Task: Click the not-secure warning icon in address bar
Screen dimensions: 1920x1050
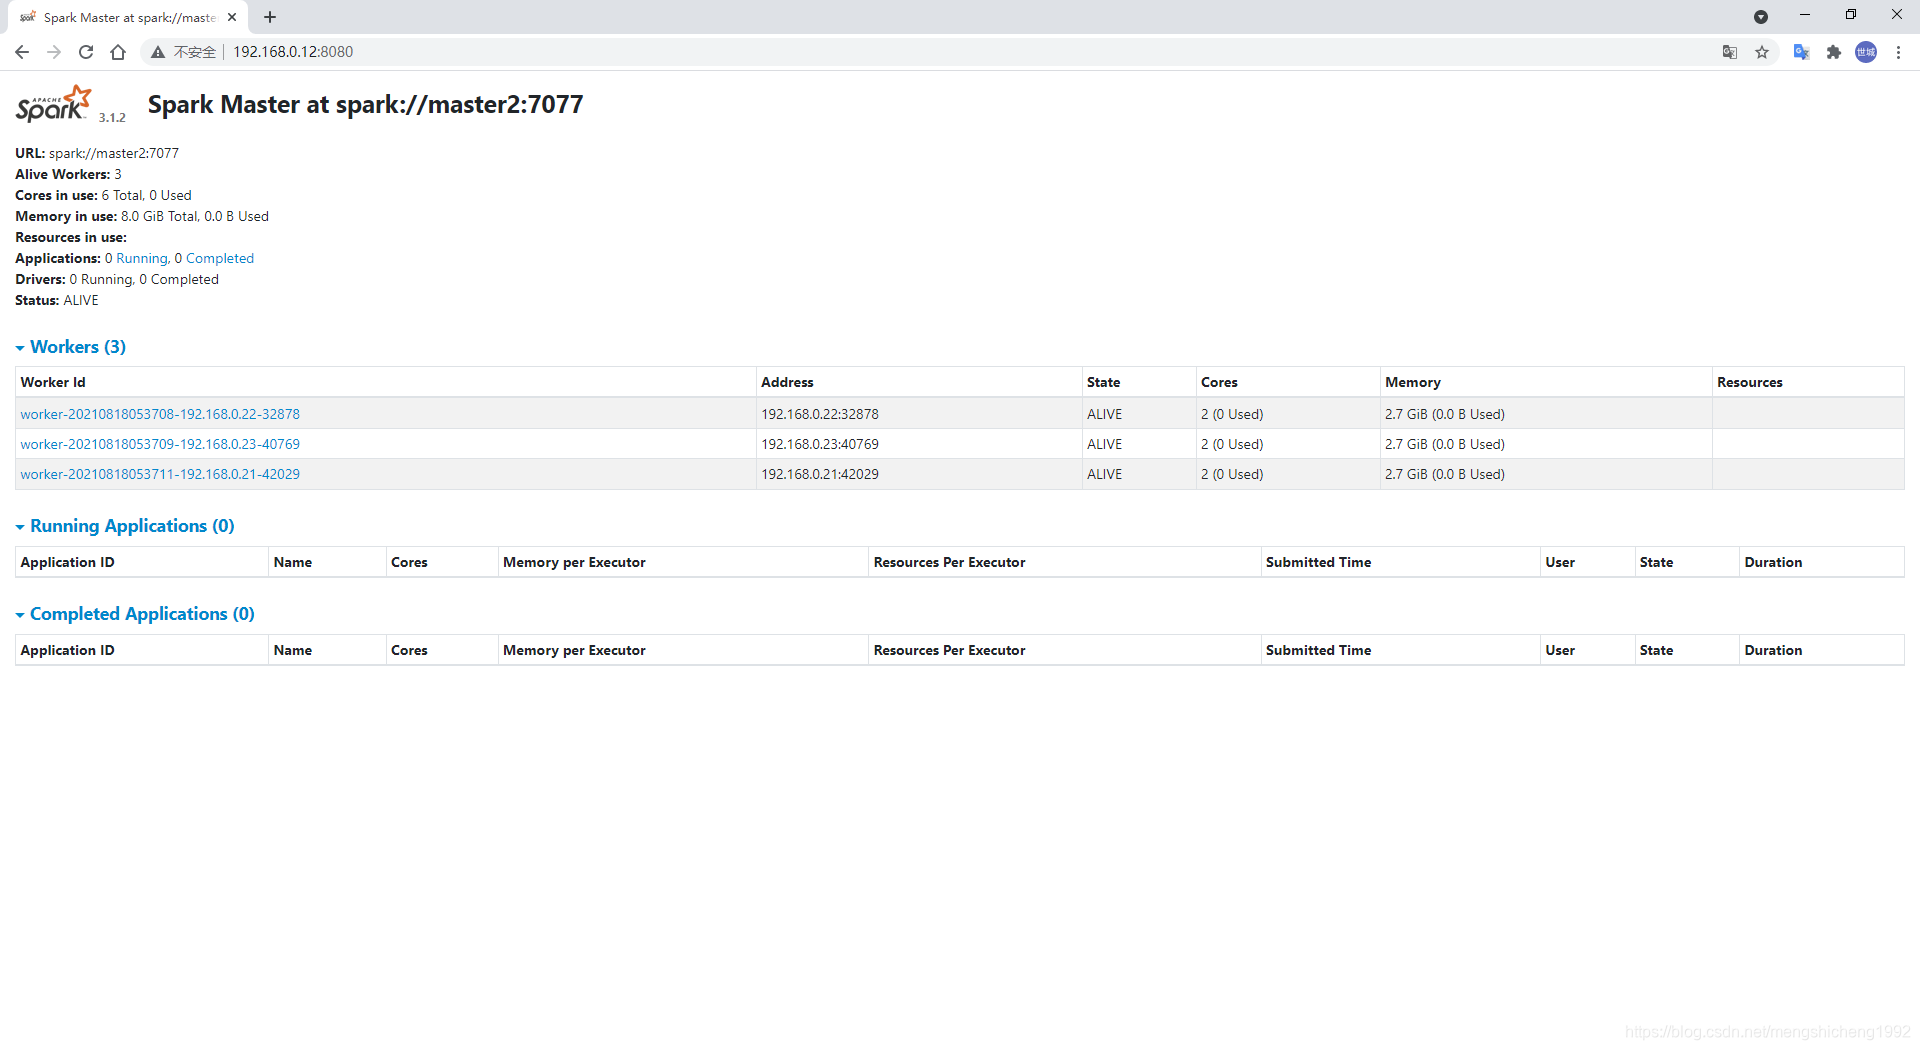Action: (x=158, y=52)
